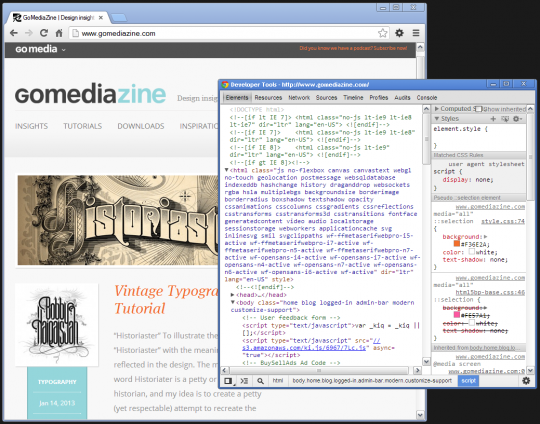Switch to the Sources tab in Developer Tools
540x424 pixels.
326,97
